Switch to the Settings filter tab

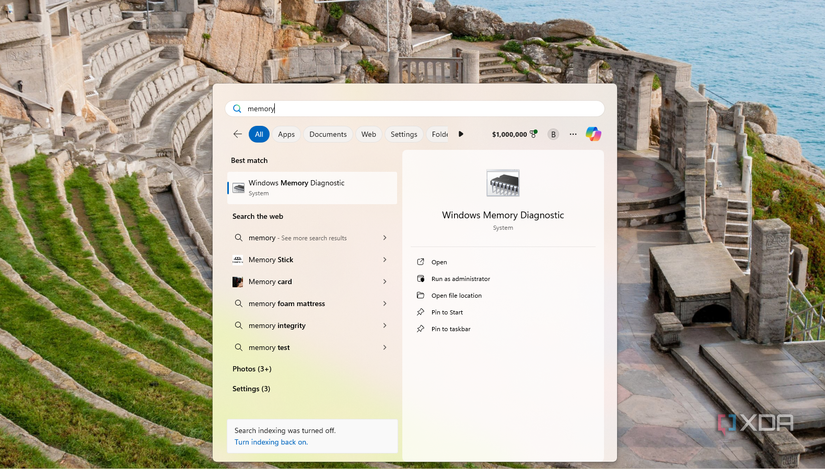click(404, 134)
